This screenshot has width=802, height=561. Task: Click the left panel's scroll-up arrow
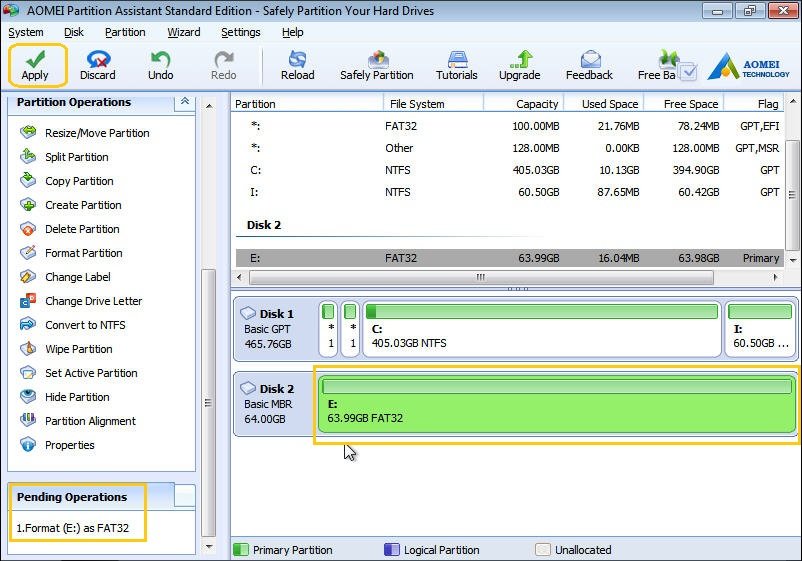coord(209,106)
